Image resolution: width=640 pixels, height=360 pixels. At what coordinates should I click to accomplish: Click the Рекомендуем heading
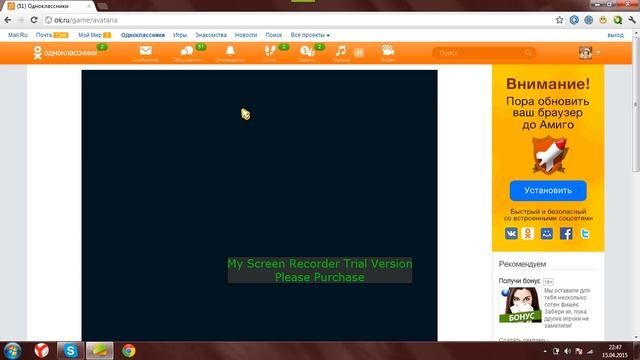522,264
